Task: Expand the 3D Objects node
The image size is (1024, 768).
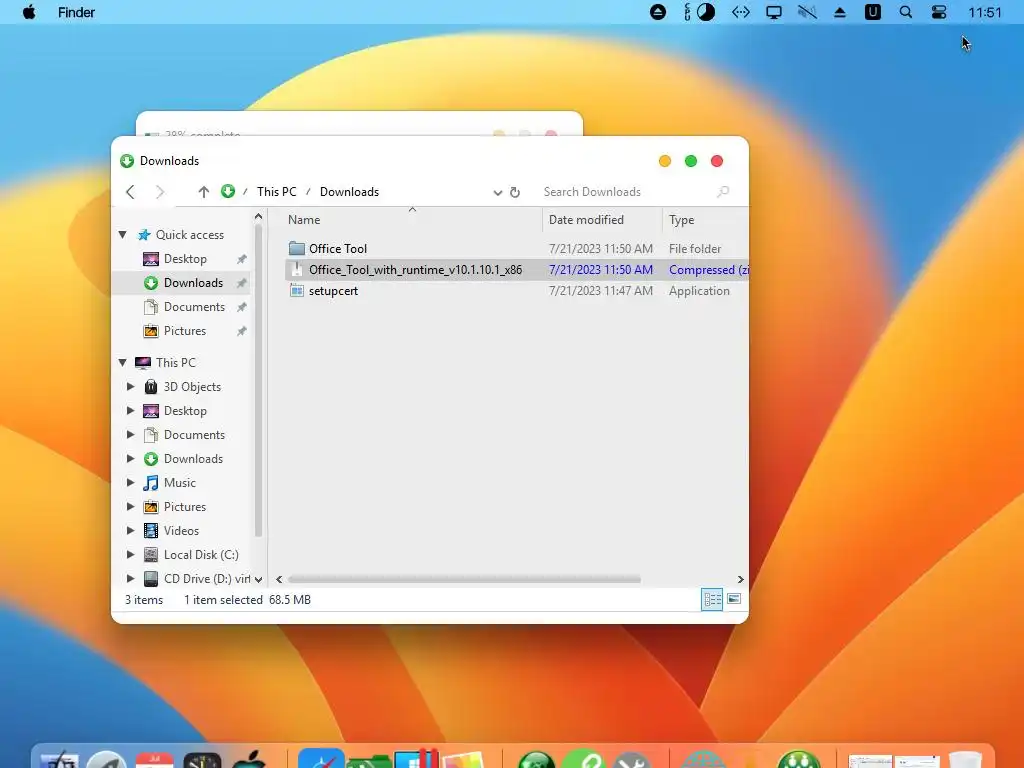Action: [131, 387]
